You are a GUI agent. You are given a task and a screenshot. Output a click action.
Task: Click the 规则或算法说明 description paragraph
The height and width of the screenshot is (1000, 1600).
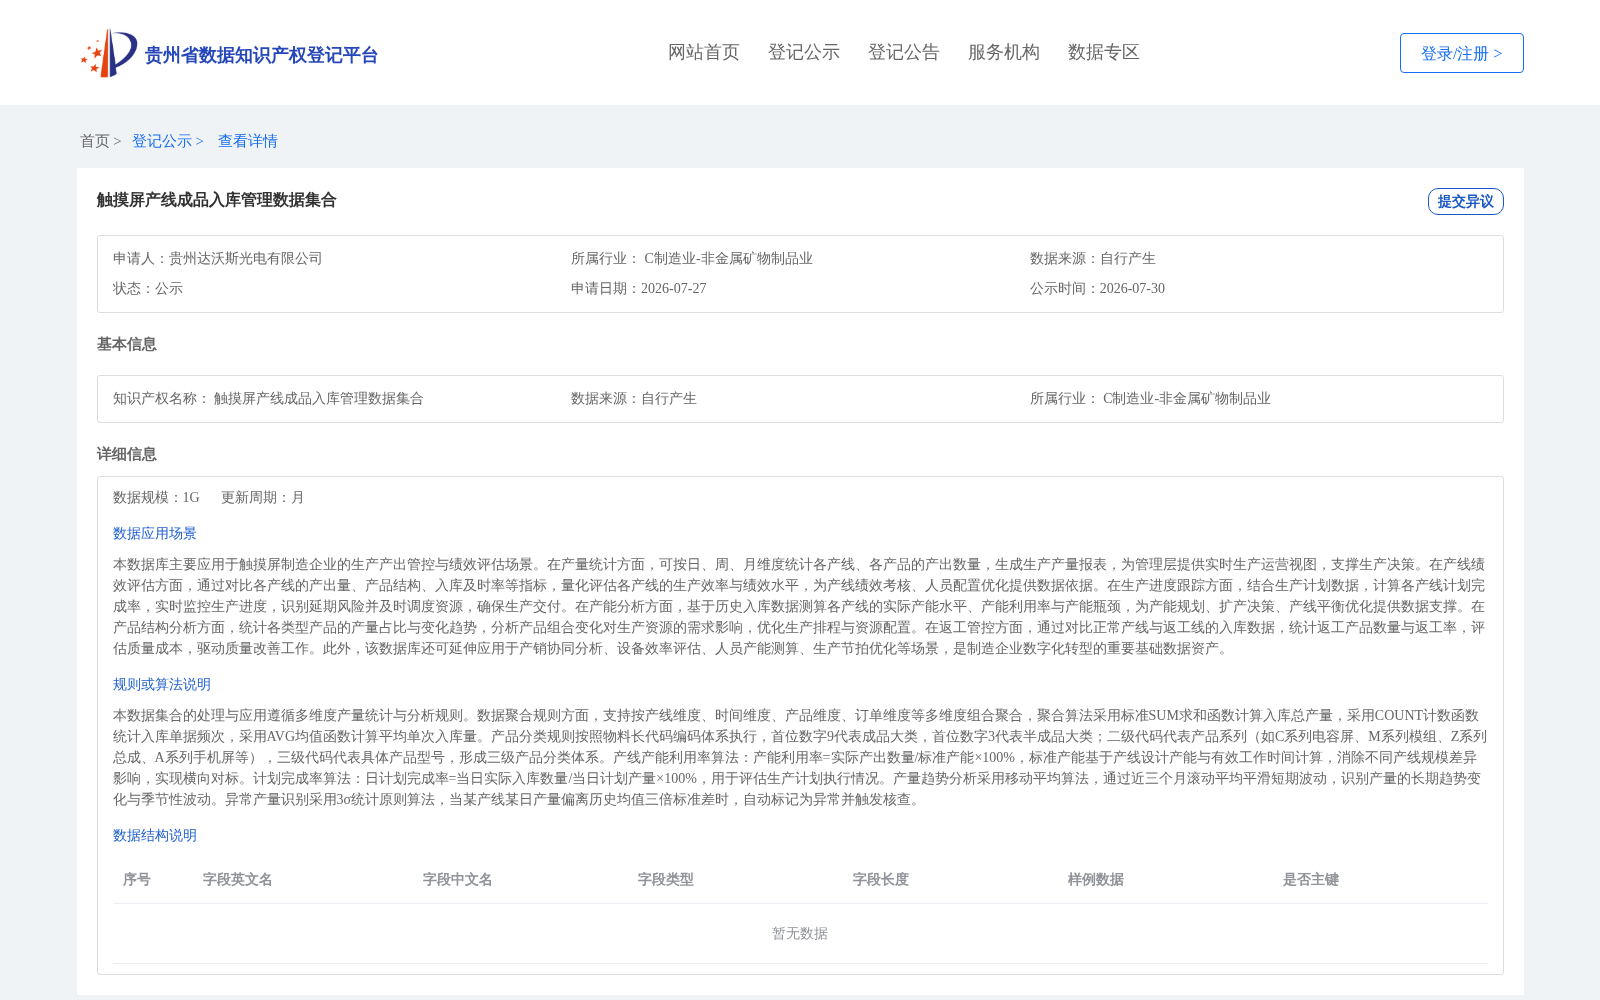click(x=800, y=757)
